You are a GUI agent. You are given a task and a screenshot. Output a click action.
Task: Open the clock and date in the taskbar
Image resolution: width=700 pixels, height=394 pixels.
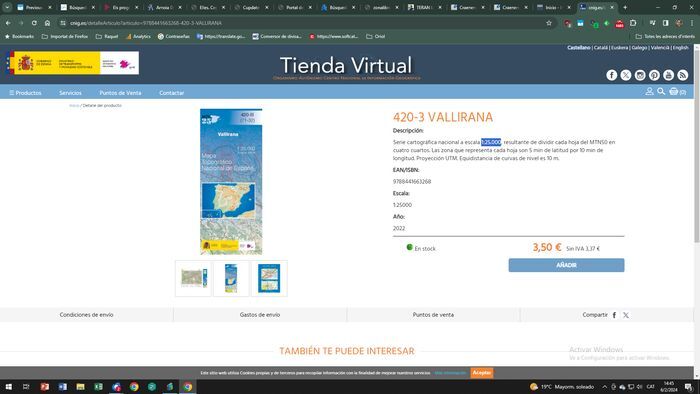coord(669,387)
